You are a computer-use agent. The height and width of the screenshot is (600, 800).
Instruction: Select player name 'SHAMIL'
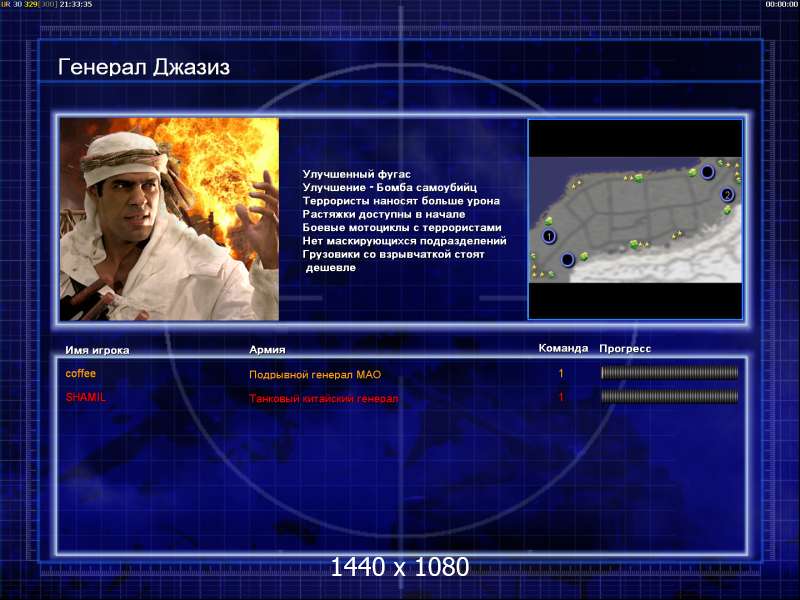click(x=85, y=397)
